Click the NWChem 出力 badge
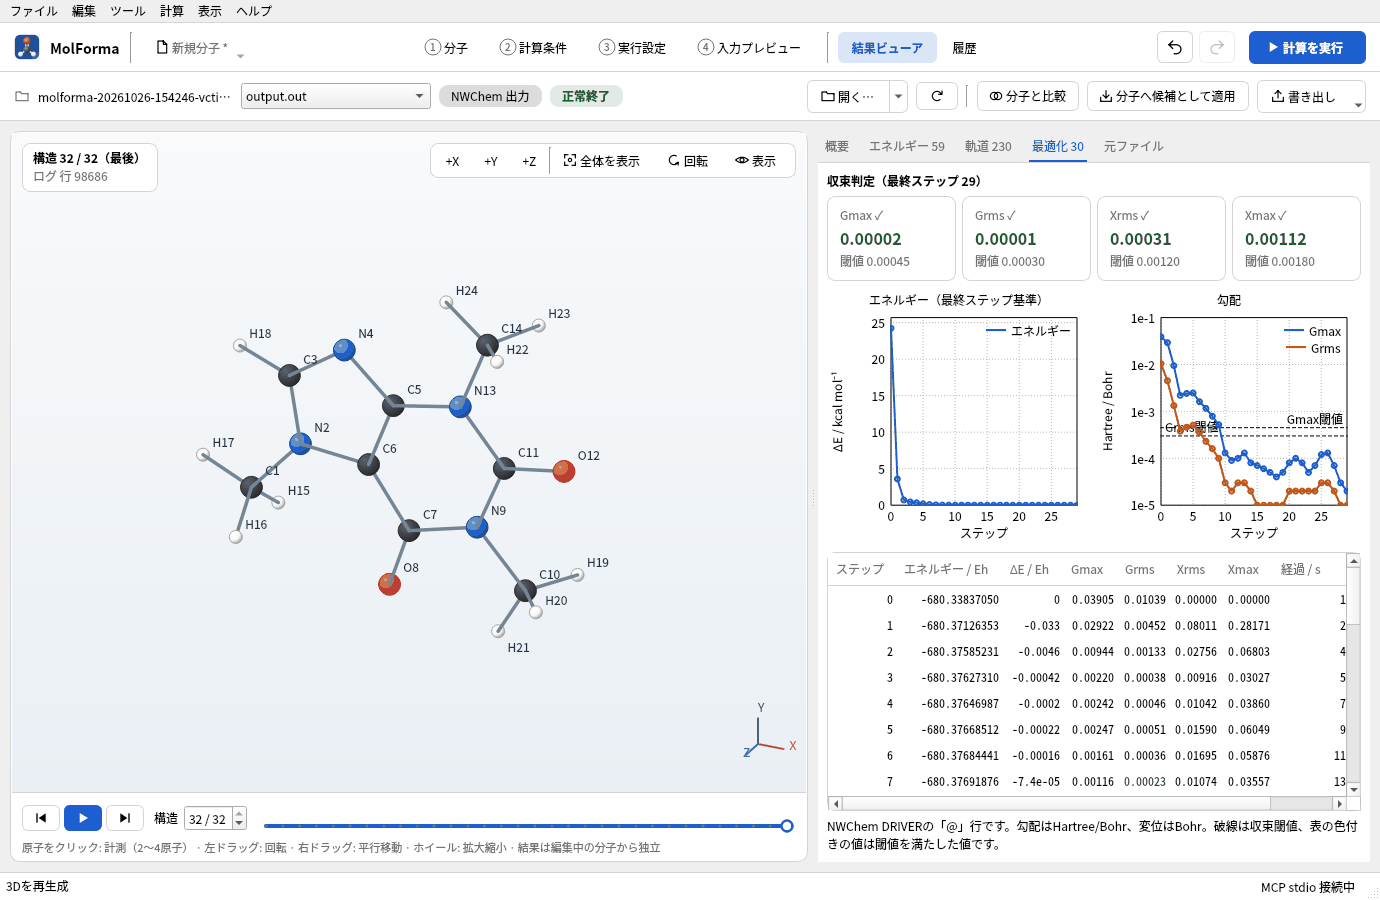Viewport: 1380px width, 900px height. tap(490, 96)
